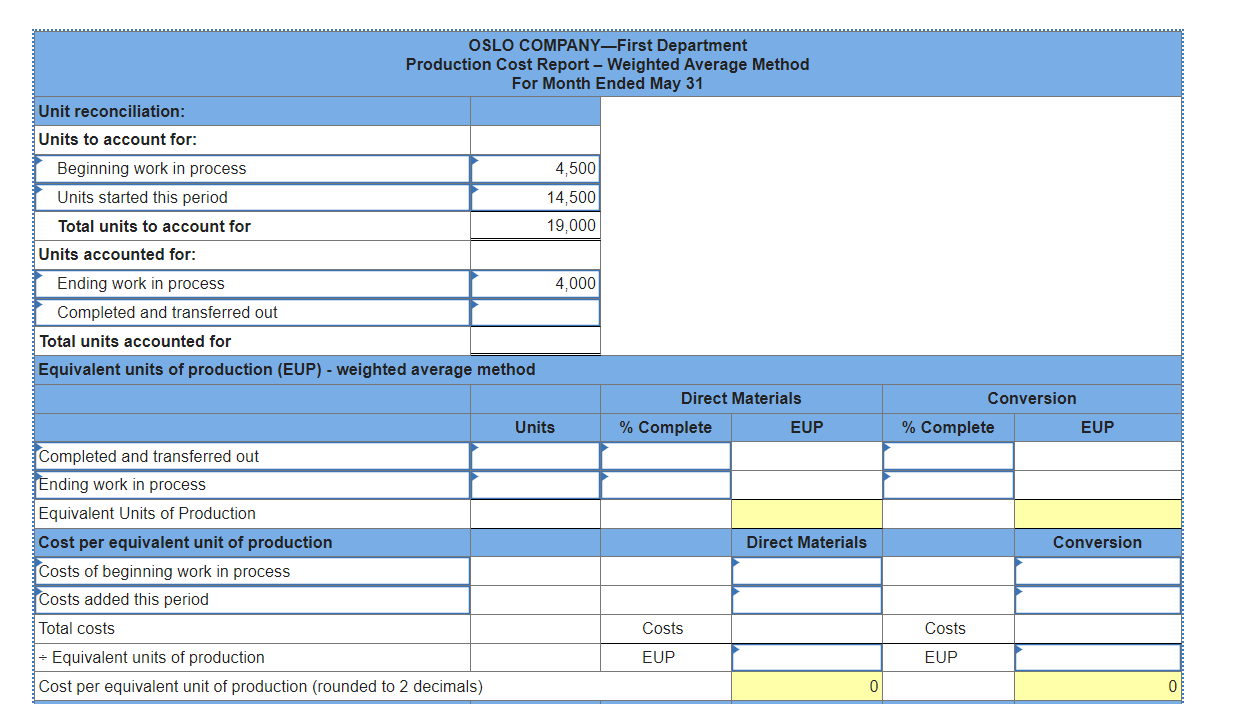The width and height of the screenshot is (1257, 712).
Task: Enter a value in the Conversion EUP divisor field
Action: pos(1097,657)
